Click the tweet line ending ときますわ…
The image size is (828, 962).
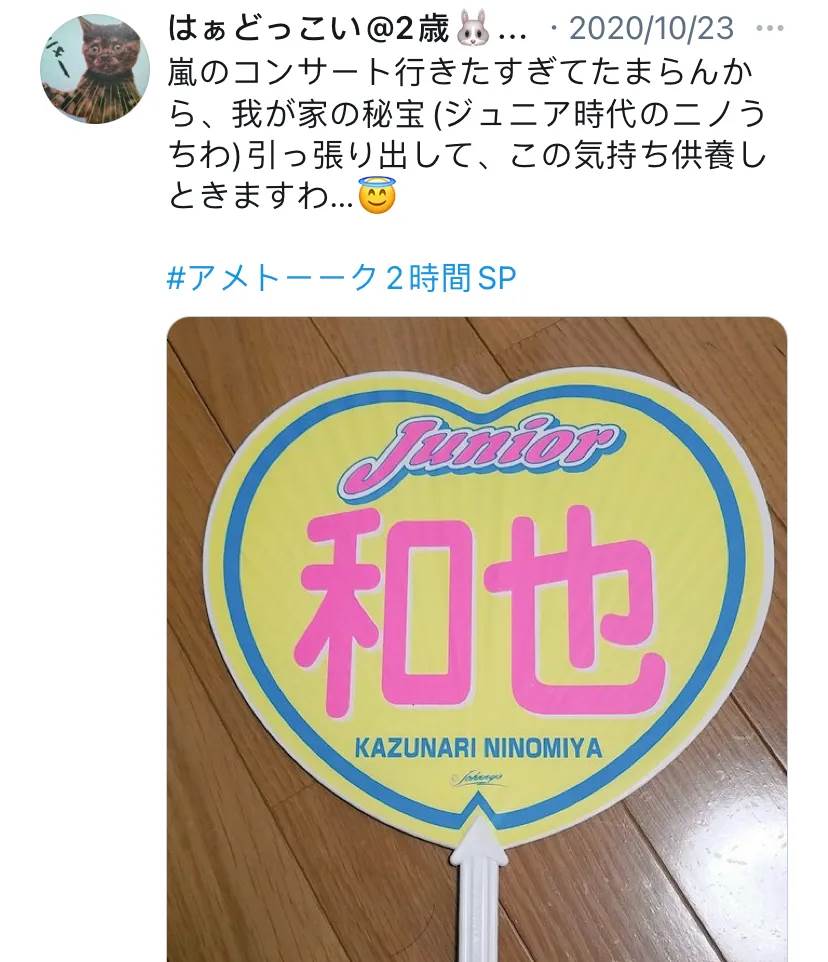[x=261, y=196]
